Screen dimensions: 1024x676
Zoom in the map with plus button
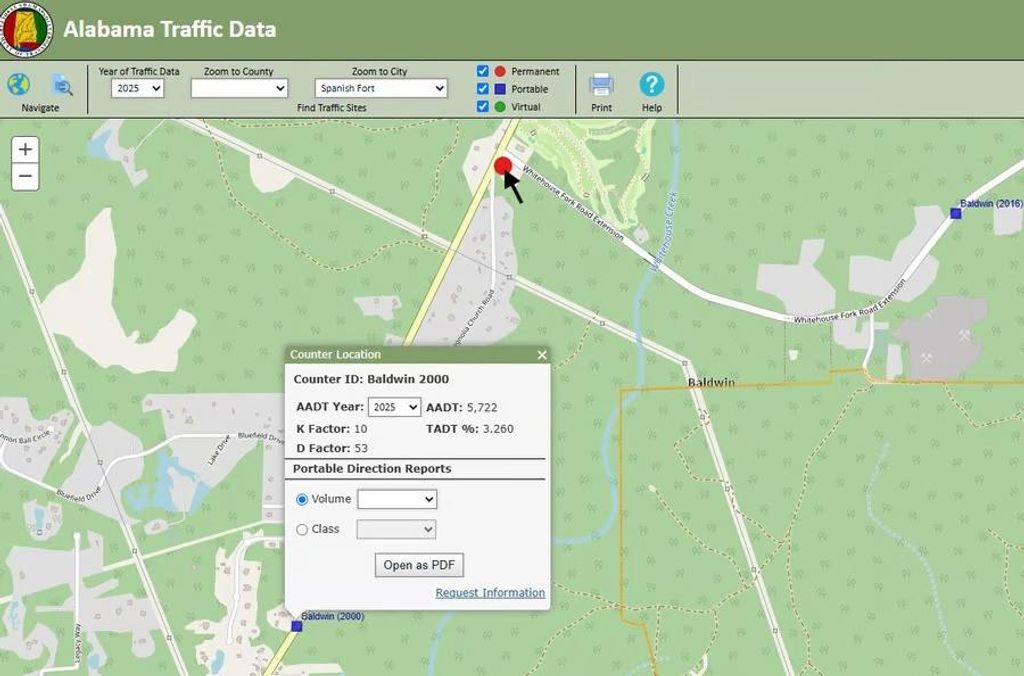(25, 150)
